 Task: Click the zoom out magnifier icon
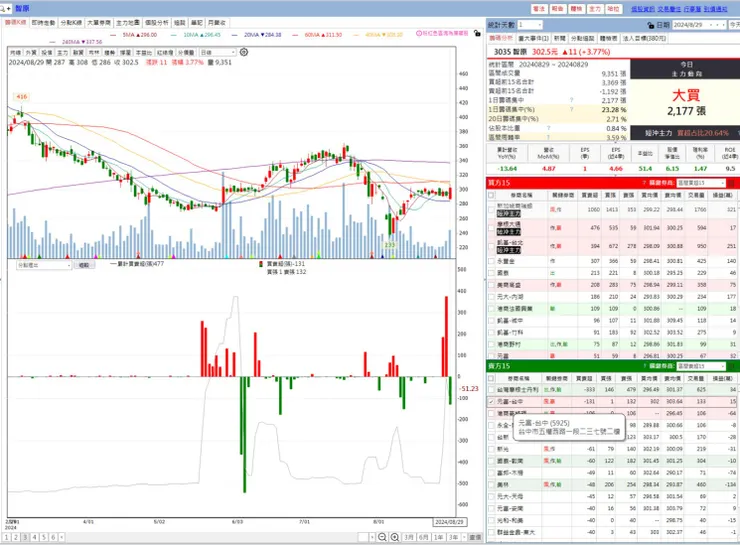tap(382, 537)
